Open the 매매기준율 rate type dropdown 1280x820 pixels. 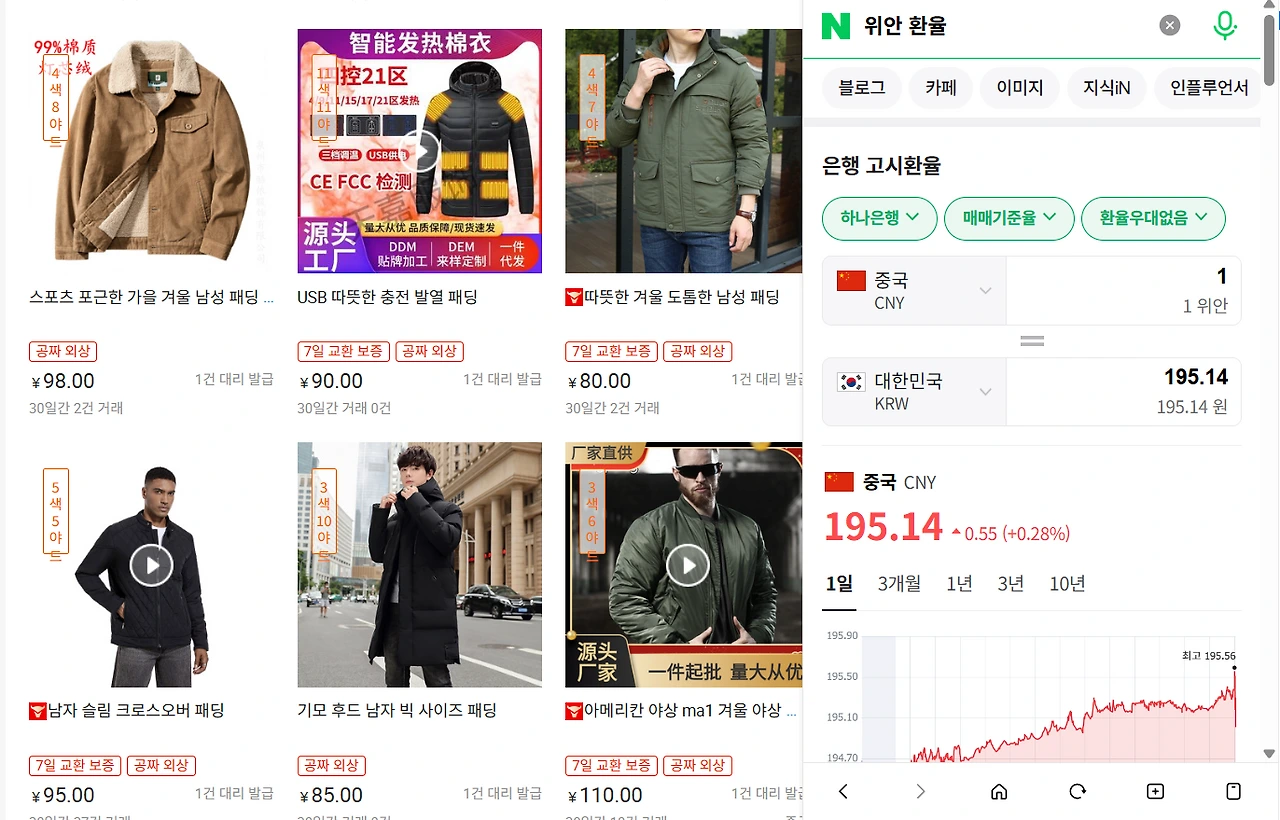pos(1009,218)
